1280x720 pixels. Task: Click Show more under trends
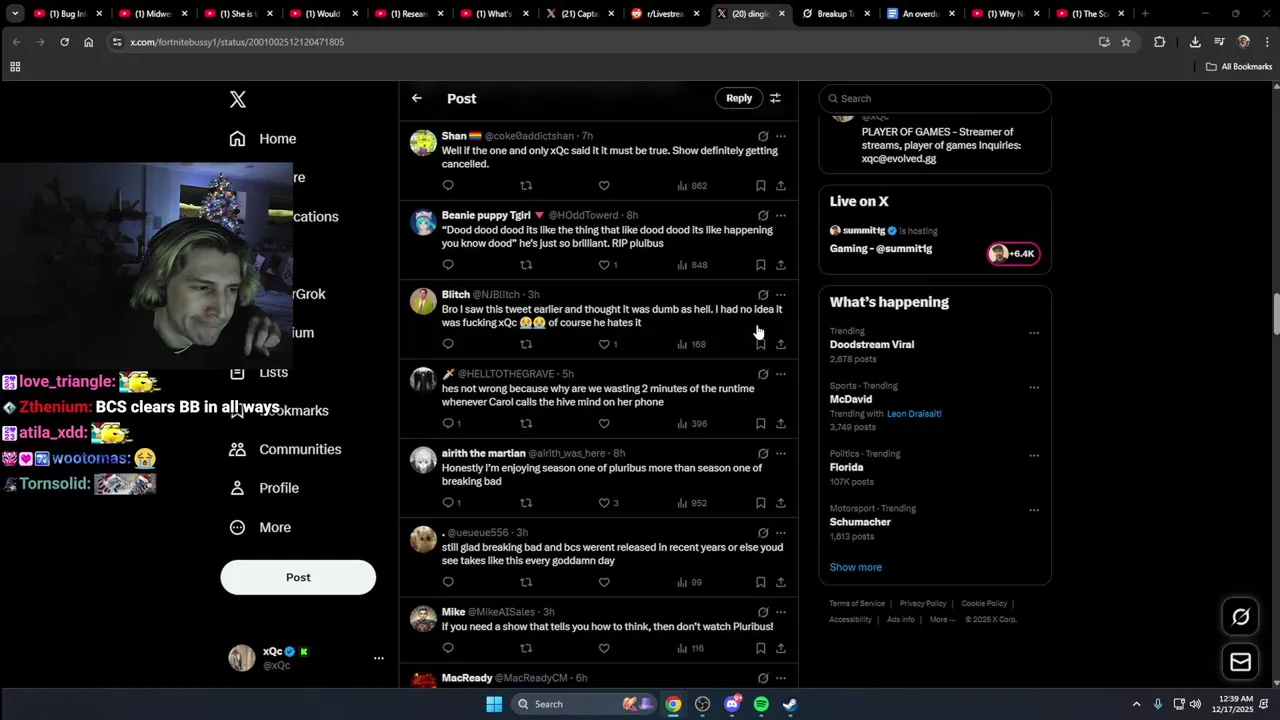[x=856, y=567]
